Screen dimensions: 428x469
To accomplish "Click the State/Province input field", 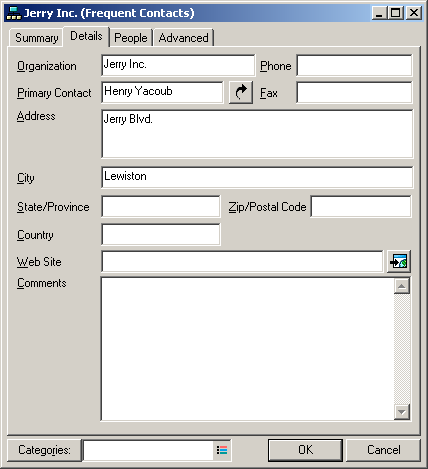I will pyautogui.click(x=161, y=206).
